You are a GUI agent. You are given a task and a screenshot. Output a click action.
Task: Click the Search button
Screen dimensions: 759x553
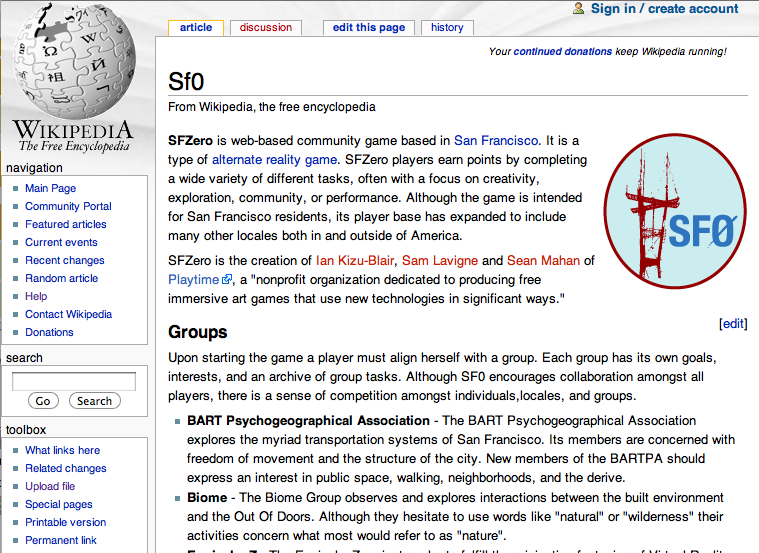(94, 401)
